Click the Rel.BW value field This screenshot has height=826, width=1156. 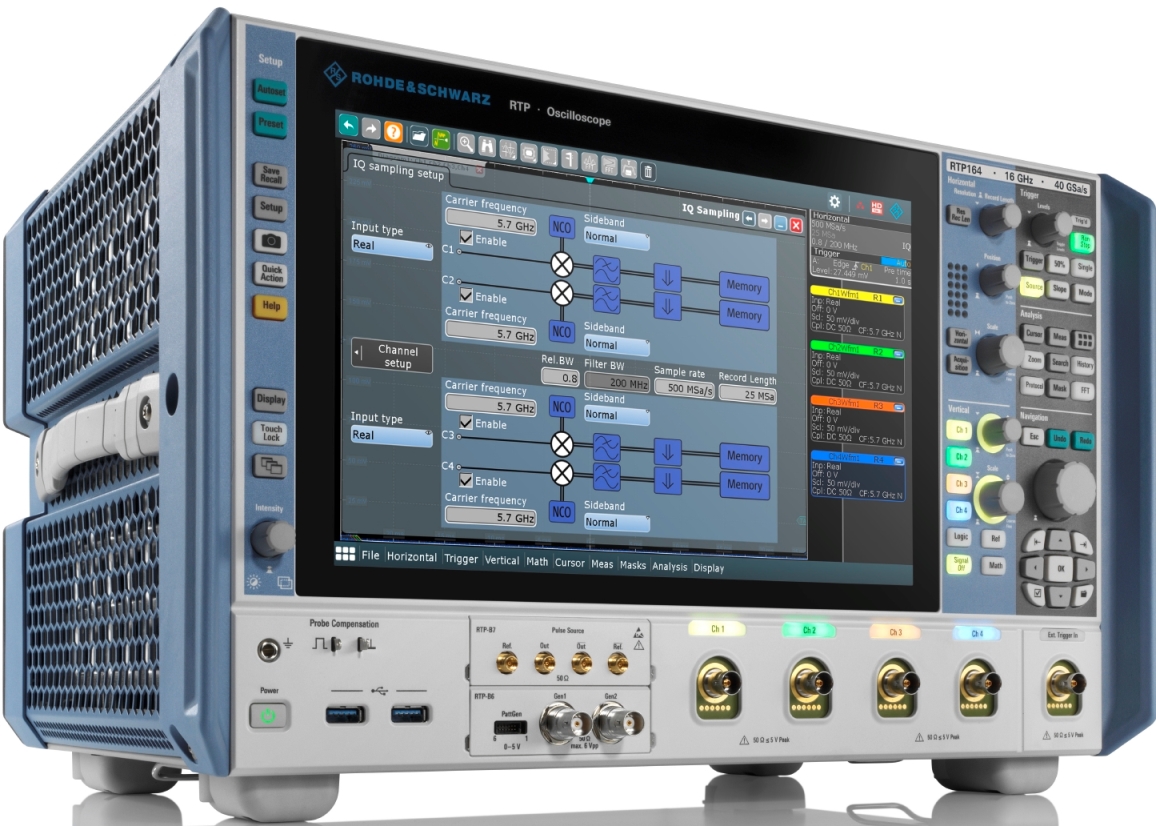560,378
